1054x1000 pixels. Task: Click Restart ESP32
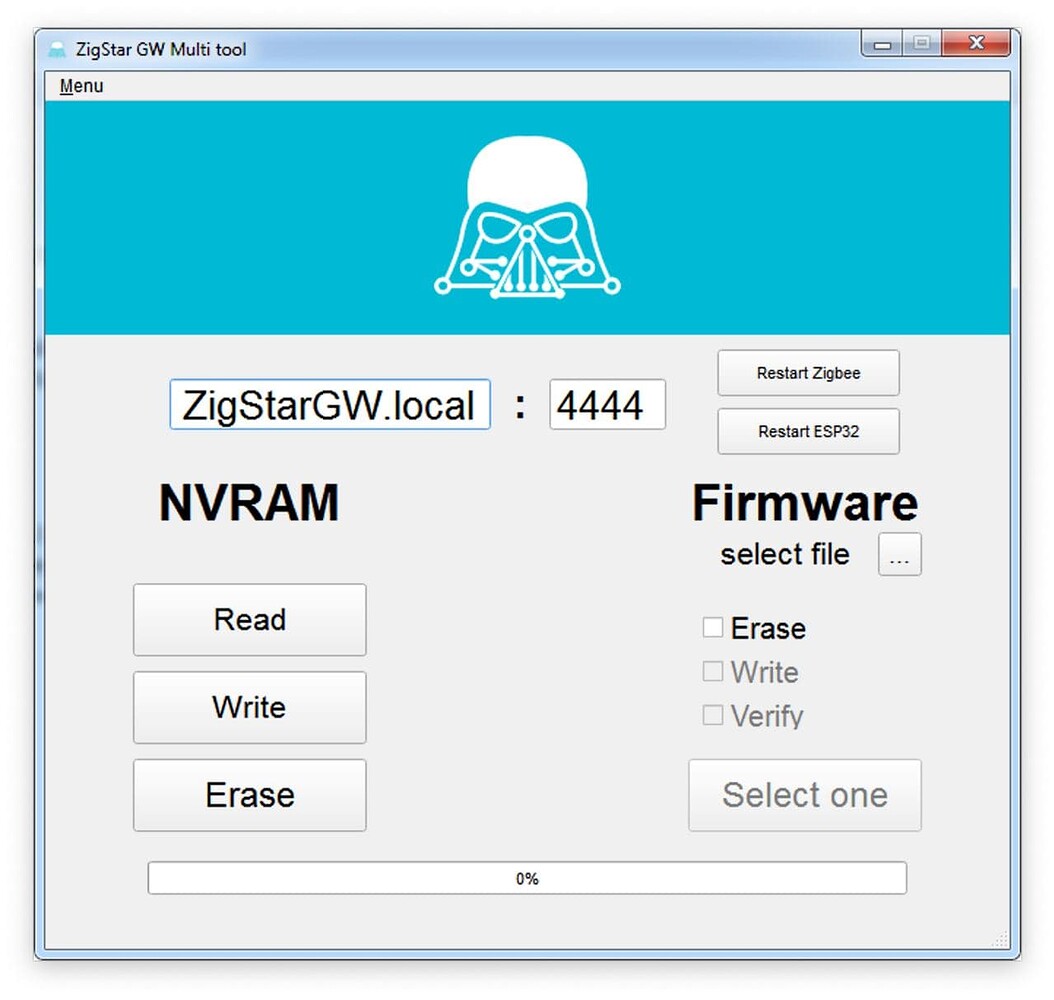click(x=808, y=431)
